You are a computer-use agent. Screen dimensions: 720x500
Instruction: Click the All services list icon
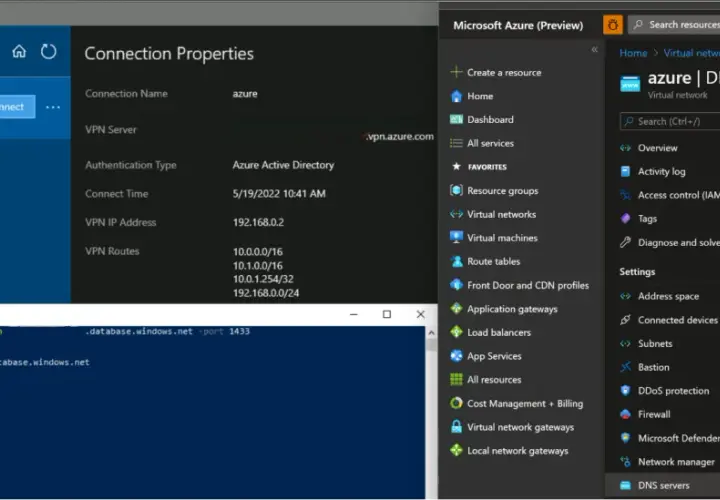point(456,143)
